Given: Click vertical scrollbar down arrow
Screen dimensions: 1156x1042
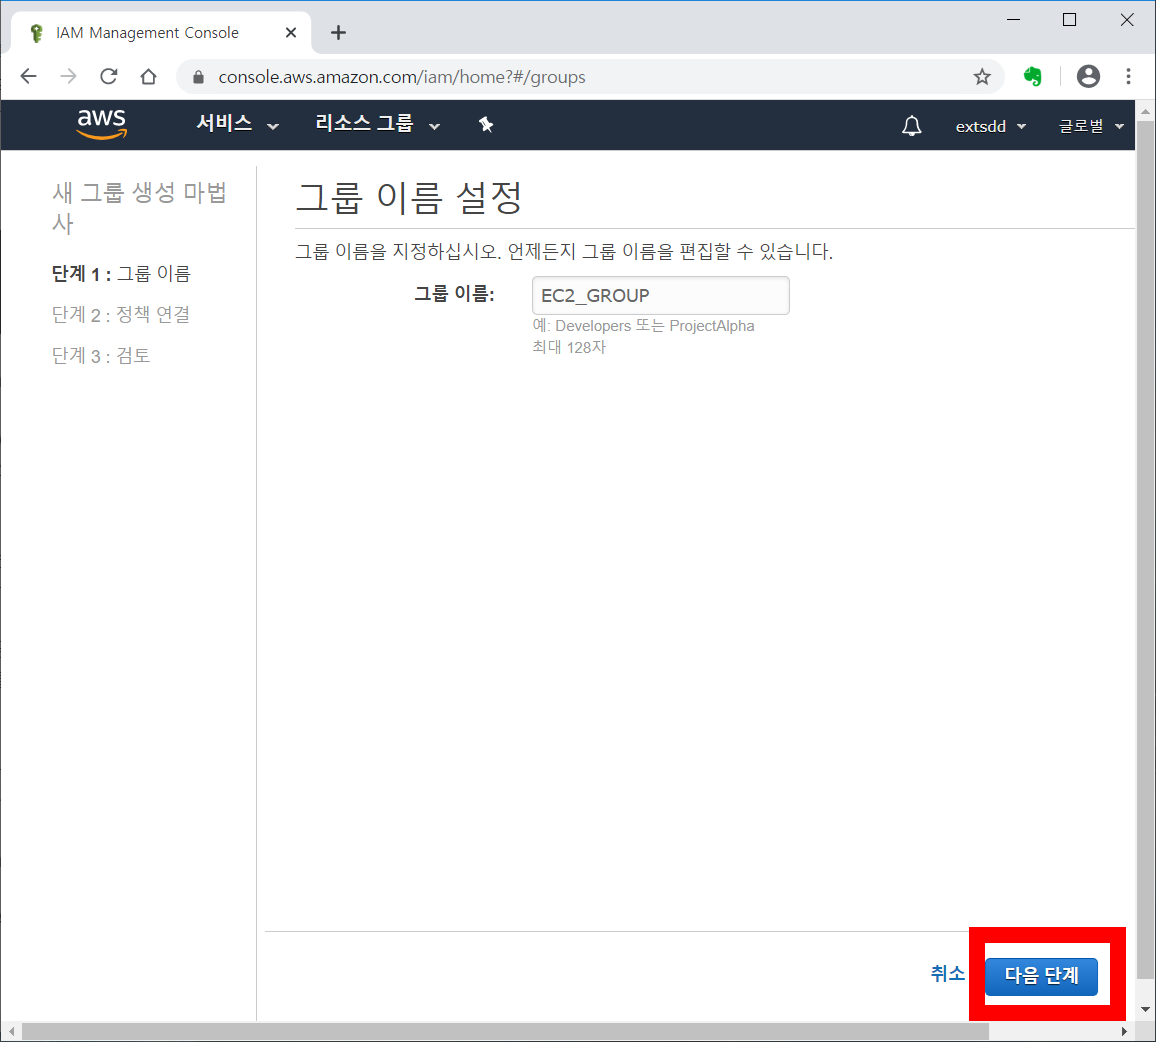Looking at the screenshot, I should (1145, 1010).
